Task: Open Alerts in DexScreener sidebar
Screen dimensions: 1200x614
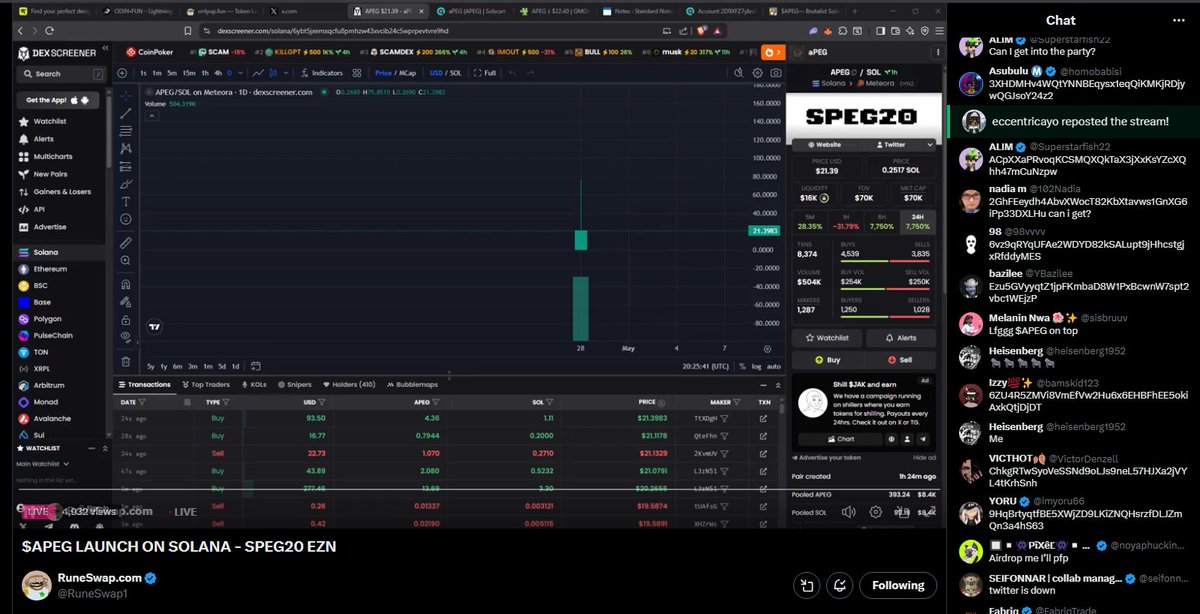Action: pyautogui.click(x=43, y=139)
